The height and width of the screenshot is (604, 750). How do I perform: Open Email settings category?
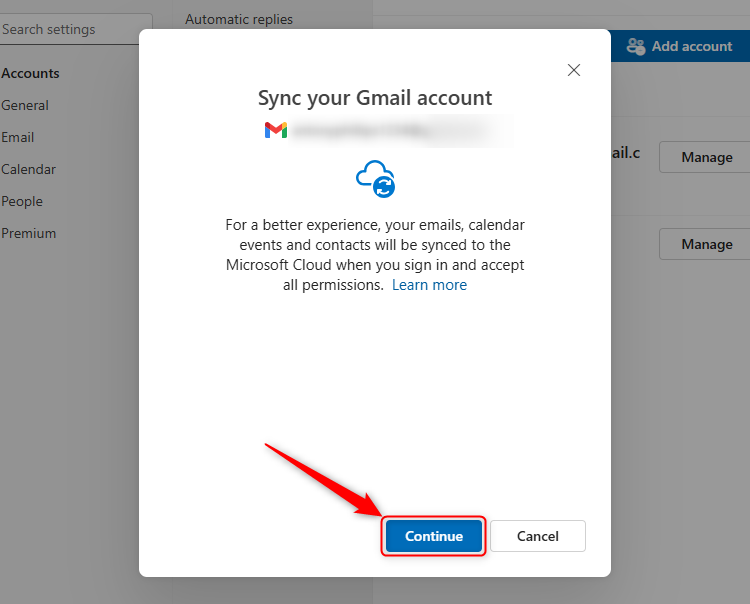[18, 137]
